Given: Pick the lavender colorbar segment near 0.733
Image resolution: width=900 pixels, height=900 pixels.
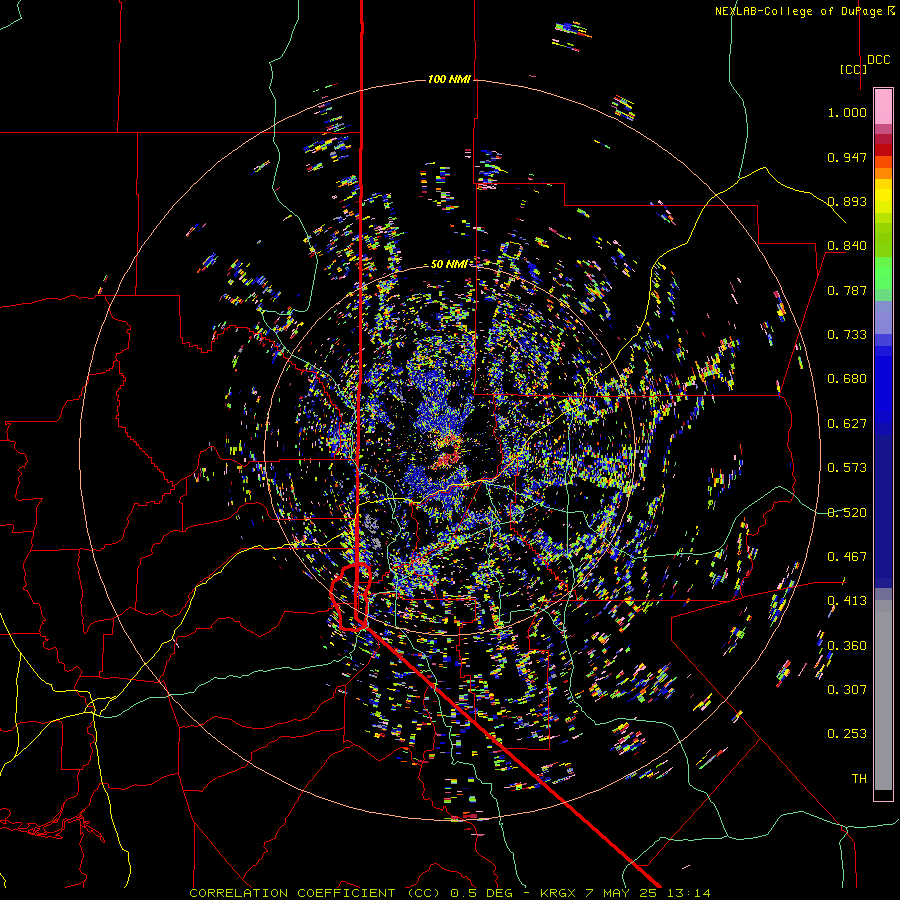Looking at the screenshot, I should point(883,317).
